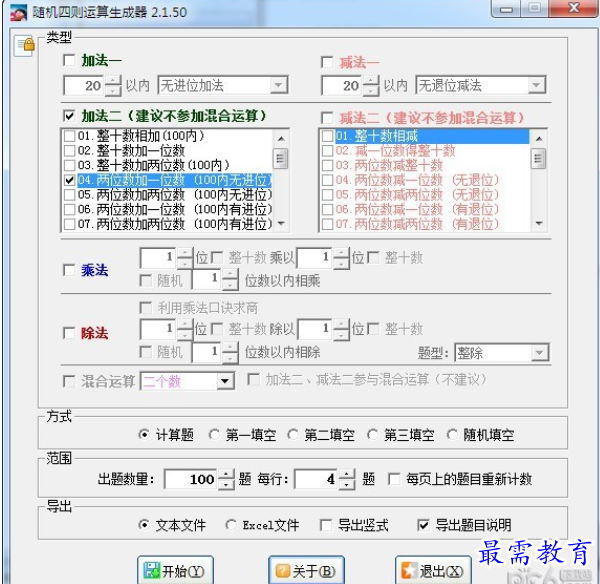Image resolution: width=600 pixels, height=584 pixels.
Task: Check 05.两位数加两位数 无进位 item
Action: (69, 194)
